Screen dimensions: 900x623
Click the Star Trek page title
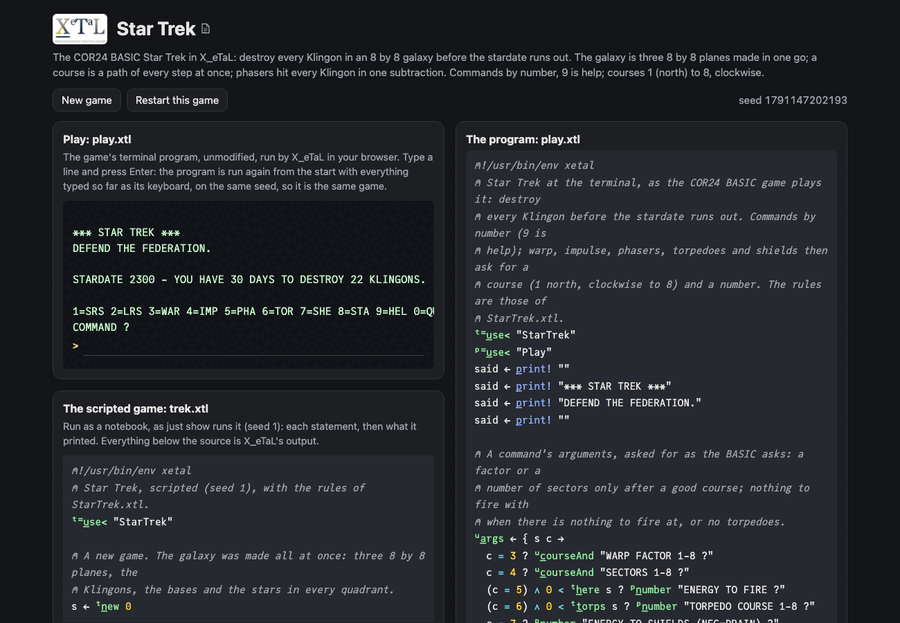click(156, 29)
